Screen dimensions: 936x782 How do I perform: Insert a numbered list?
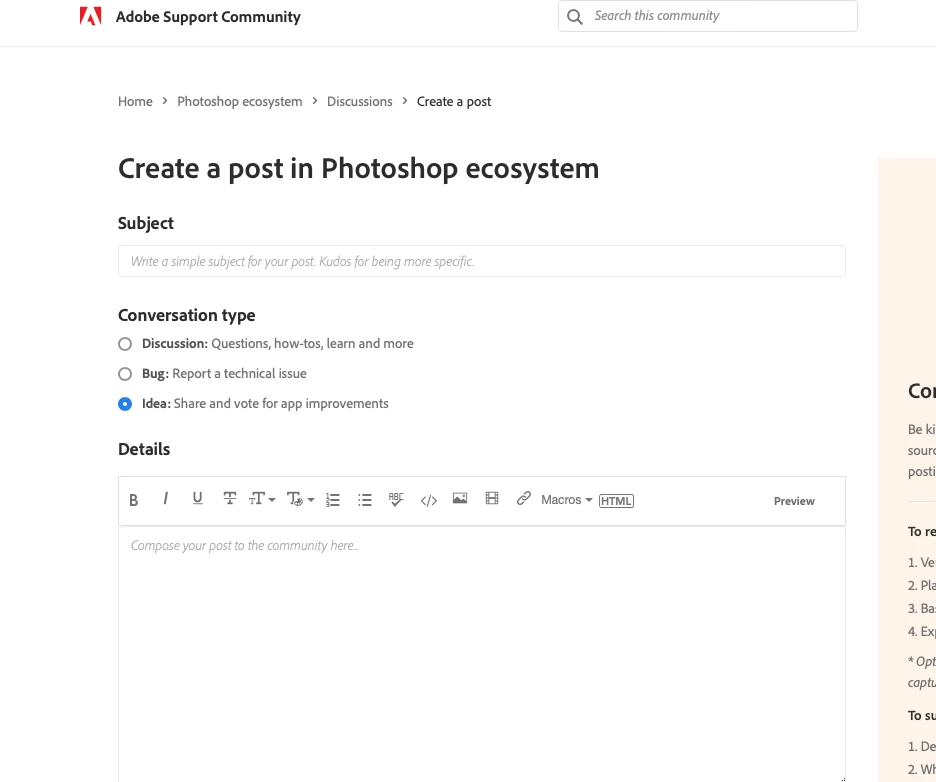pyautogui.click(x=332, y=500)
